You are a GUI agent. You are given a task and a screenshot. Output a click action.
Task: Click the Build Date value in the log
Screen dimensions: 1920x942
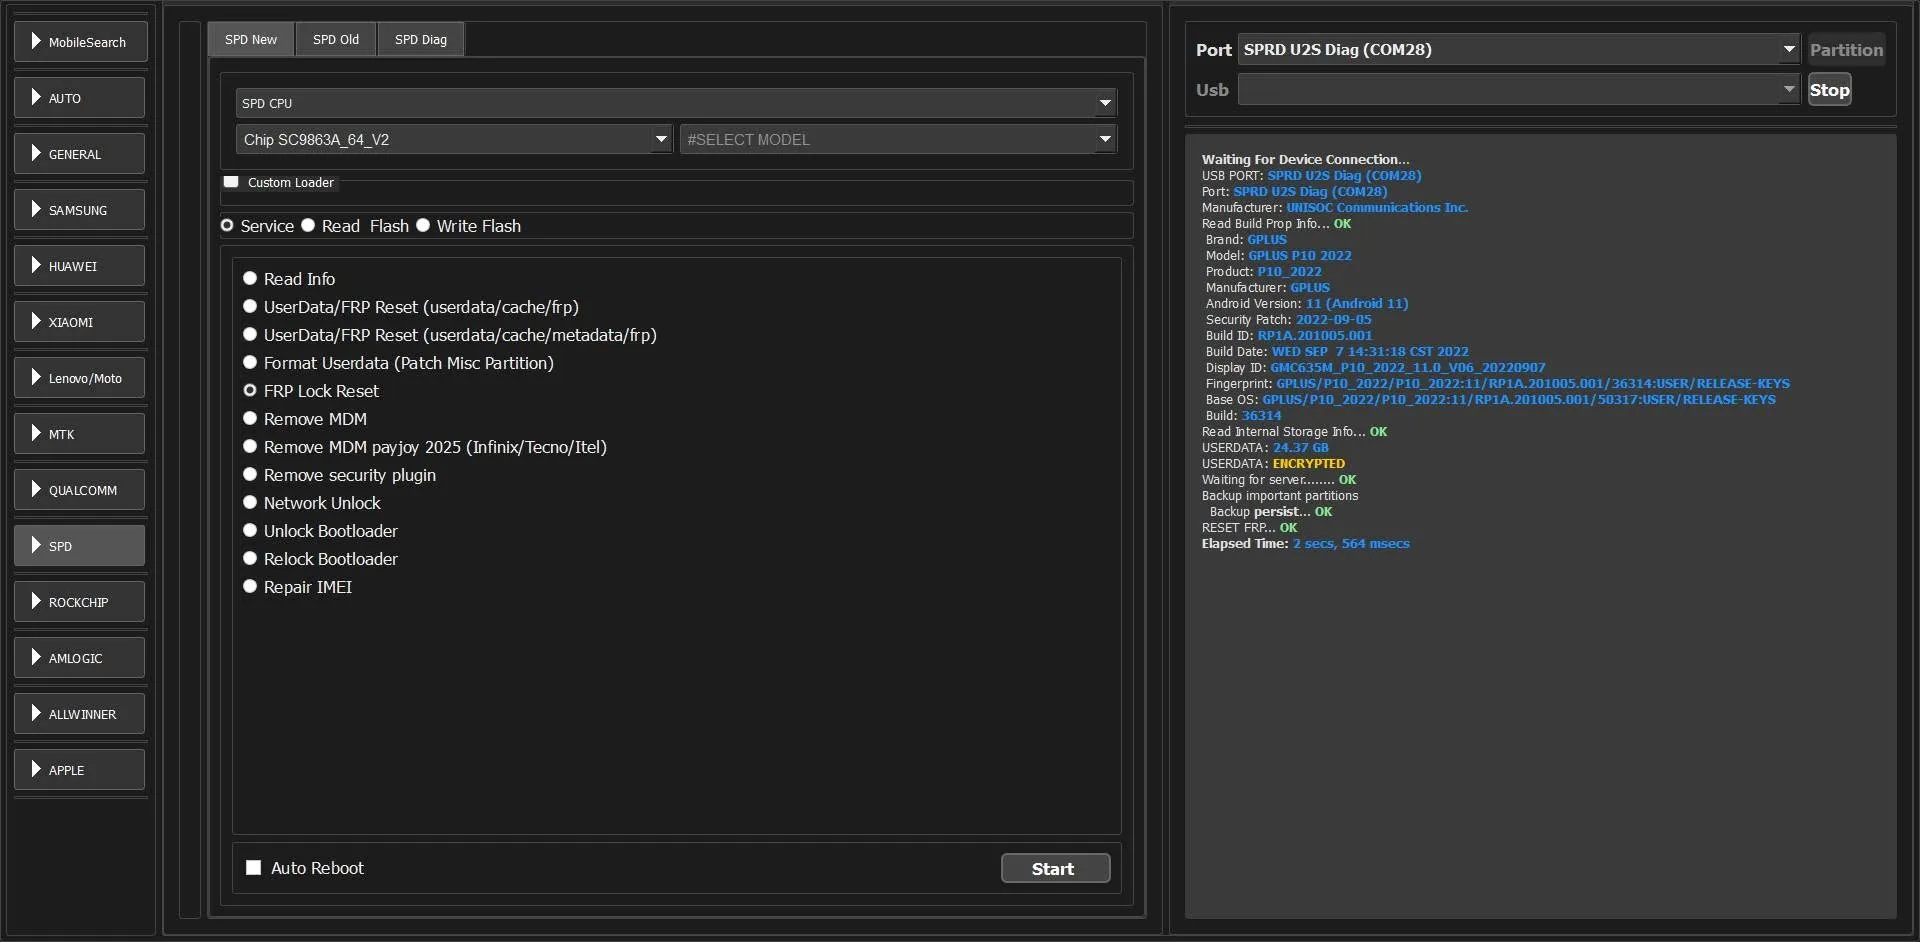(x=1370, y=352)
